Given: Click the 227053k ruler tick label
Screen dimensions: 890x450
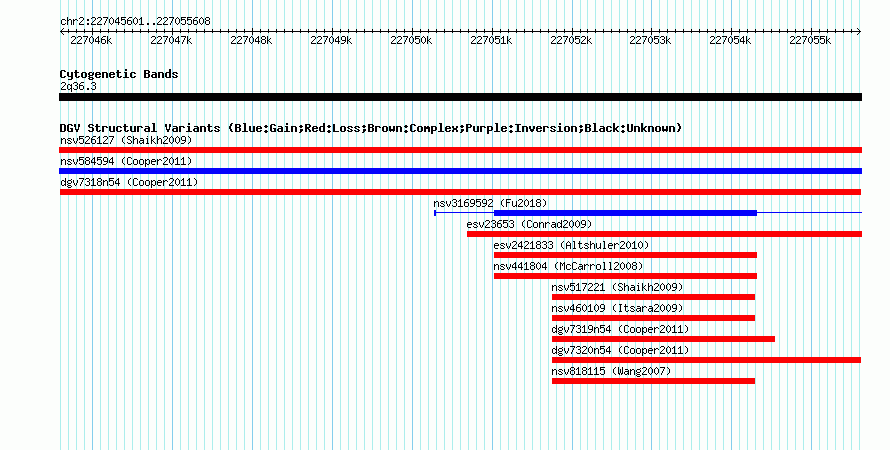Looking at the screenshot, I should tap(650, 40).
